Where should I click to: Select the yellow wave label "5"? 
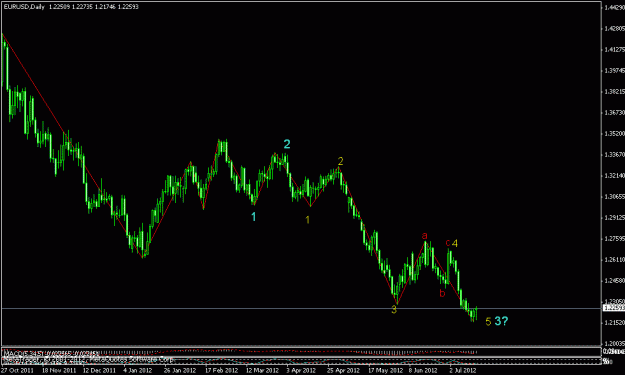click(488, 322)
